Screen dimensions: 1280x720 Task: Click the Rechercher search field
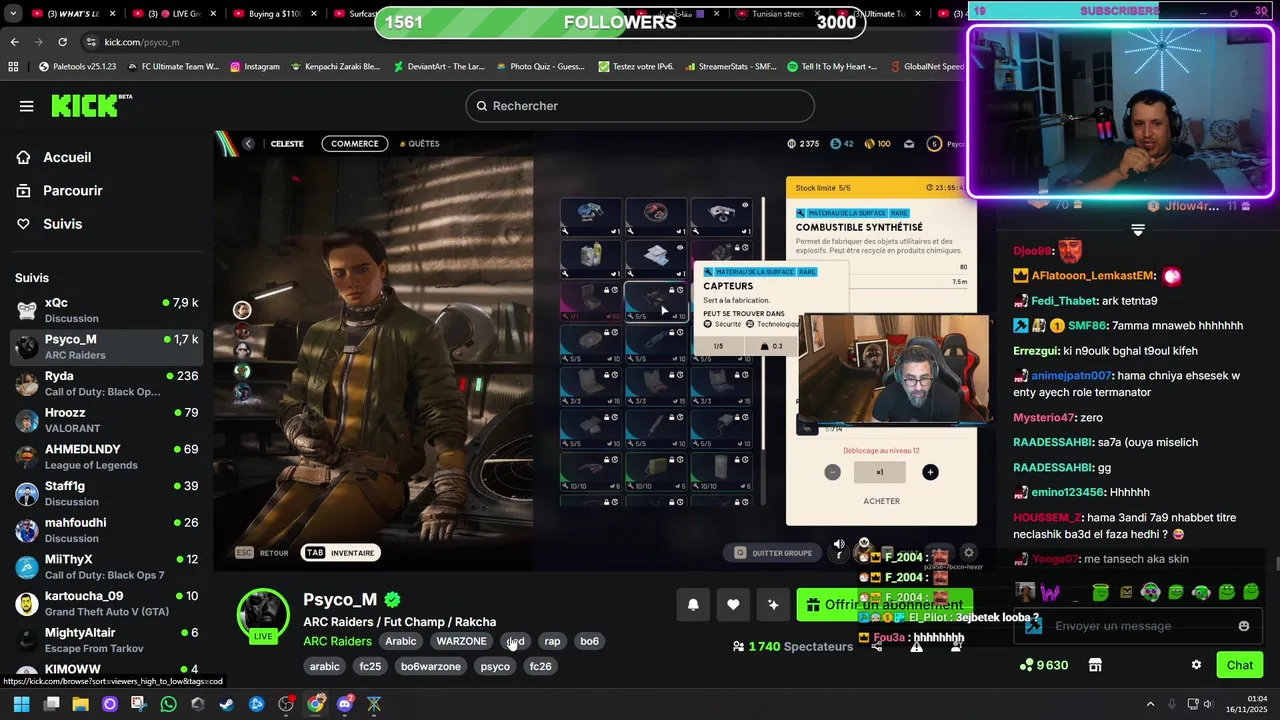pos(640,106)
